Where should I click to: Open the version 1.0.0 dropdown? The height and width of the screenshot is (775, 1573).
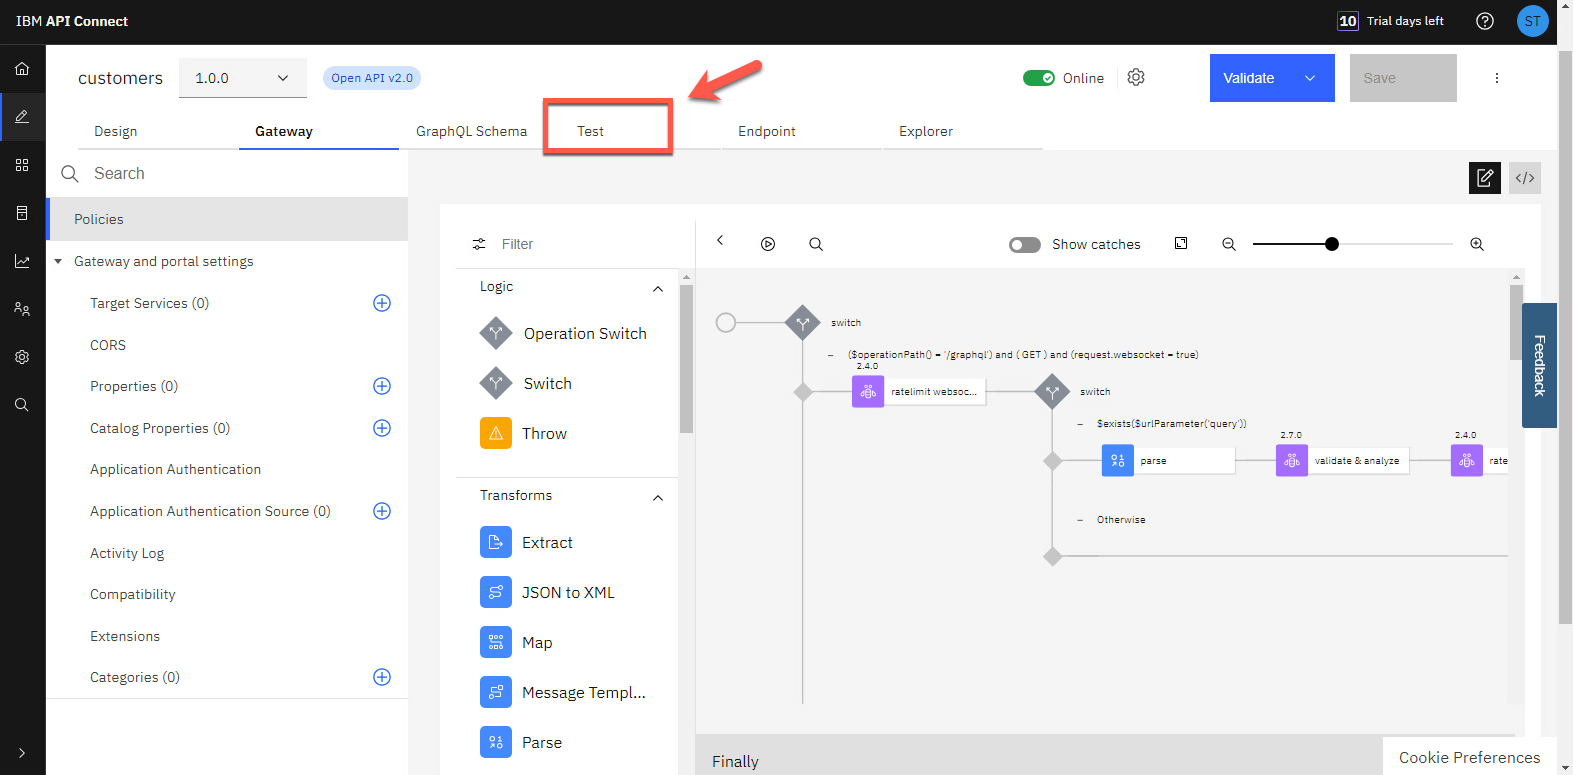tap(242, 78)
